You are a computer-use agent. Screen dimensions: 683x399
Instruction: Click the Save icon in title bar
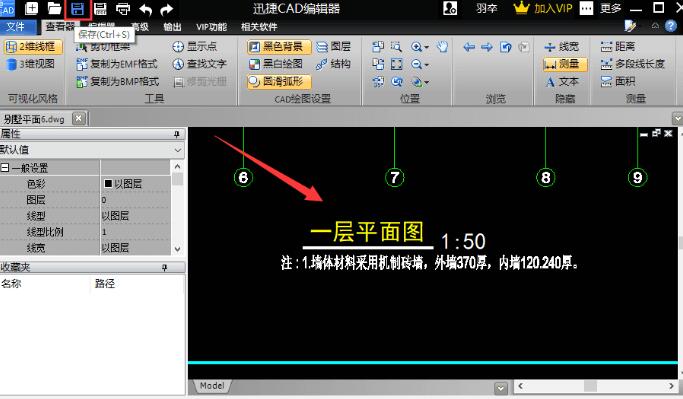tap(78, 9)
